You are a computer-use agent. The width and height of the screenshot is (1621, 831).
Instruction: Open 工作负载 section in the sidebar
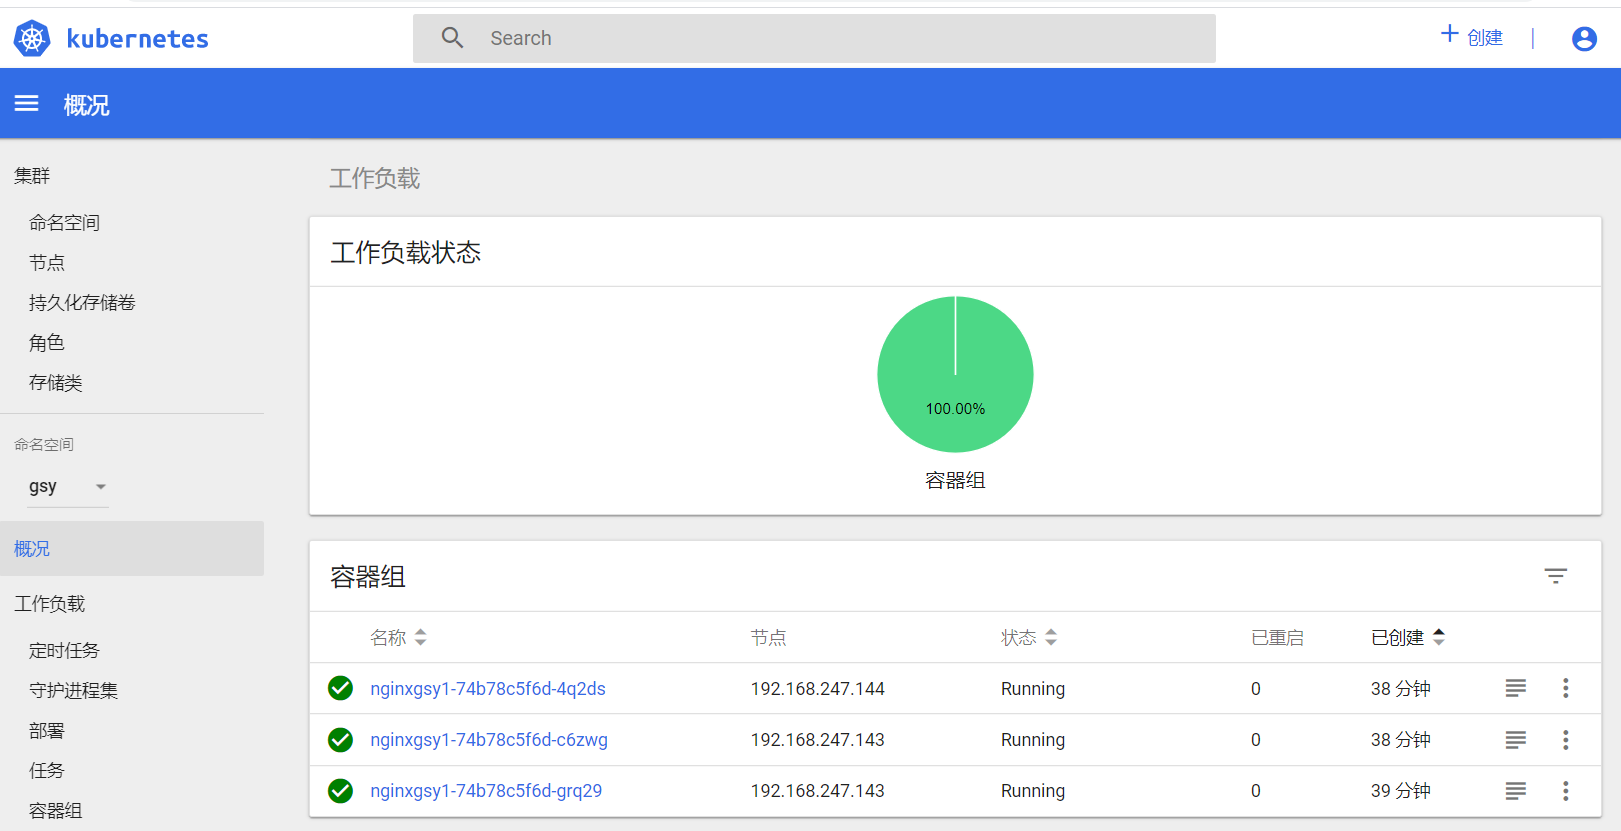click(50, 604)
